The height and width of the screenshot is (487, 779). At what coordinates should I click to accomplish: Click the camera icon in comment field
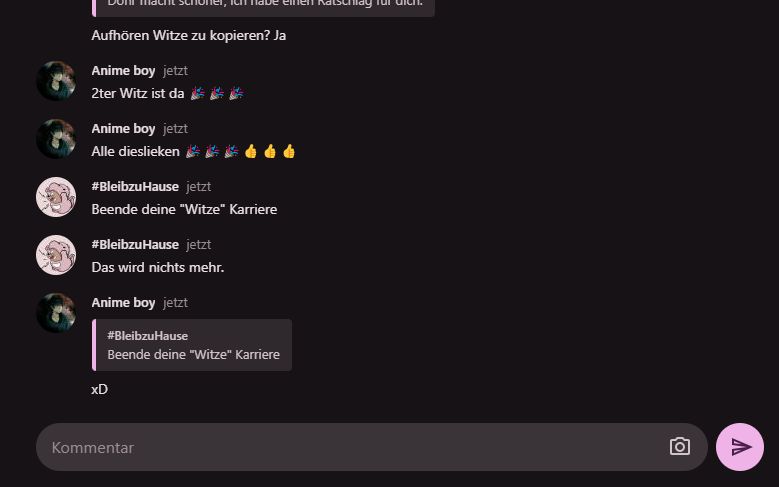click(x=680, y=446)
